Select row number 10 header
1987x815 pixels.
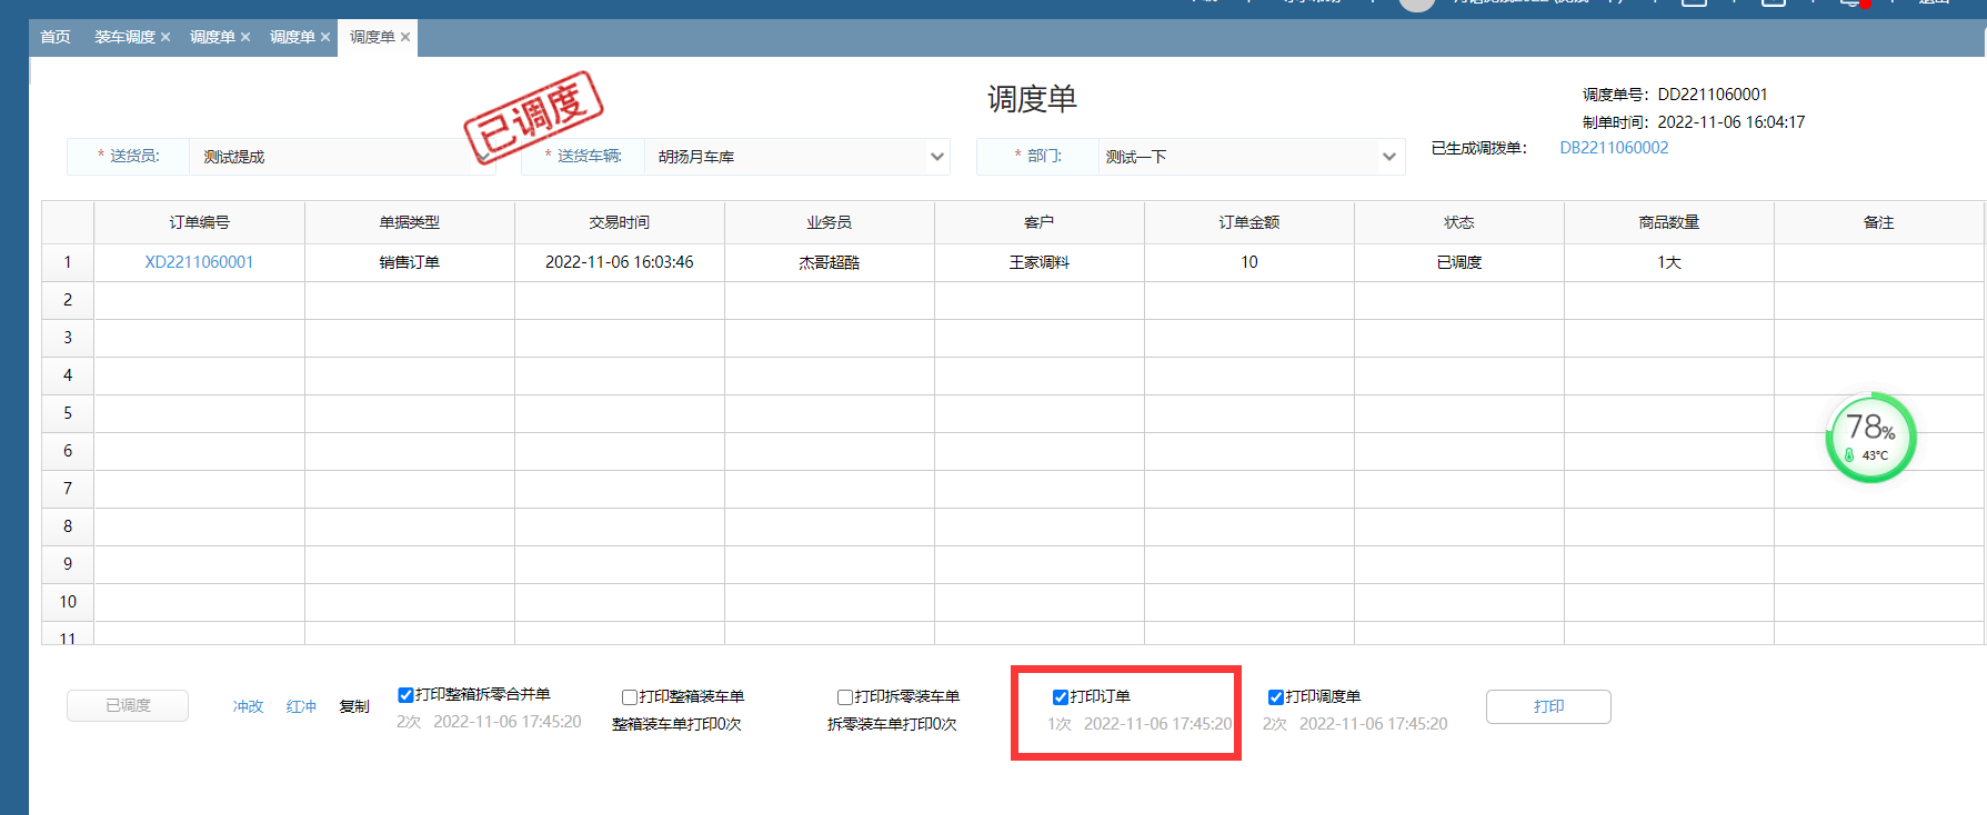[68, 602]
